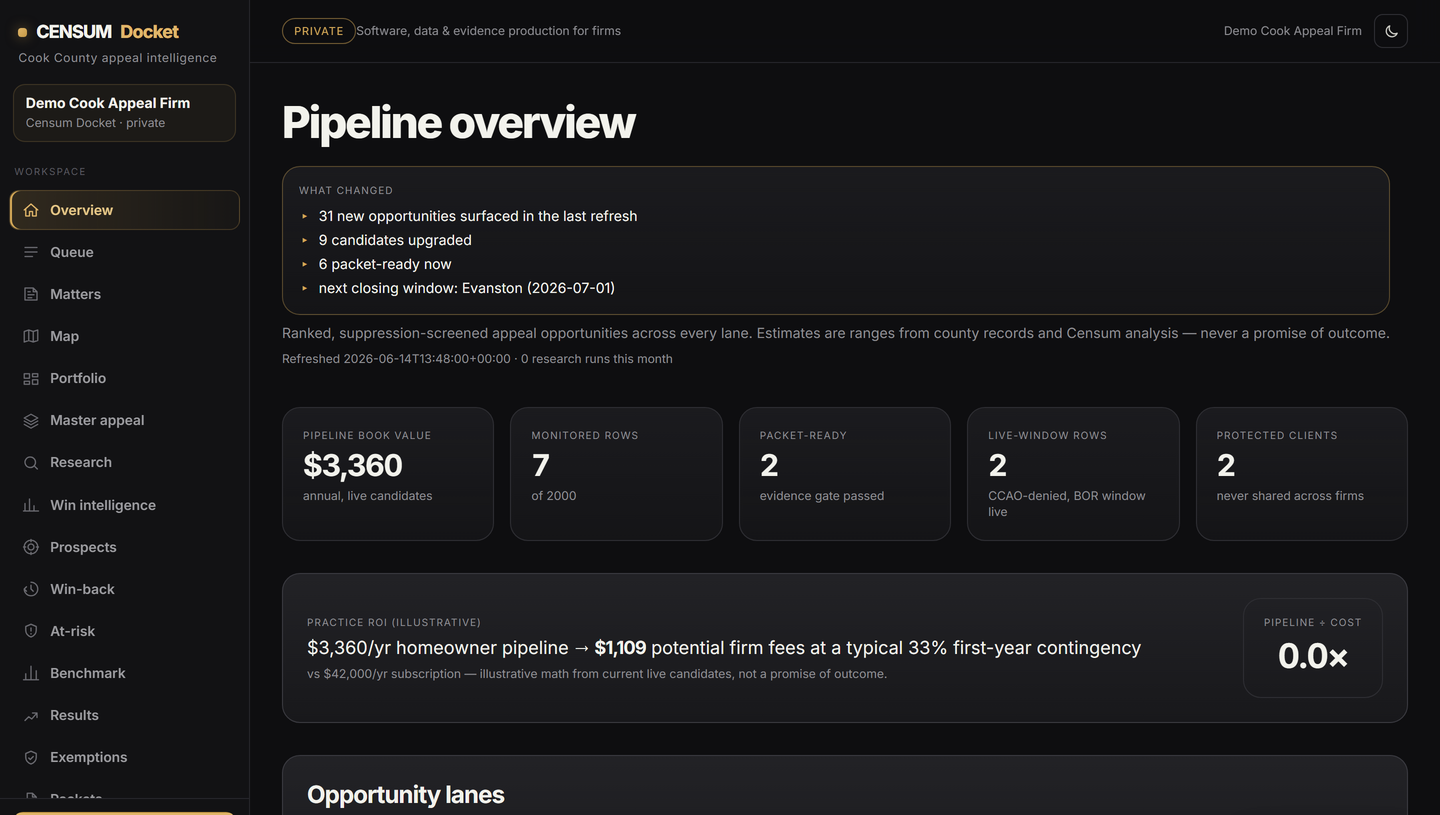This screenshot has width=1440, height=815.
Task: Click the Win-back history icon
Action: click(31, 589)
